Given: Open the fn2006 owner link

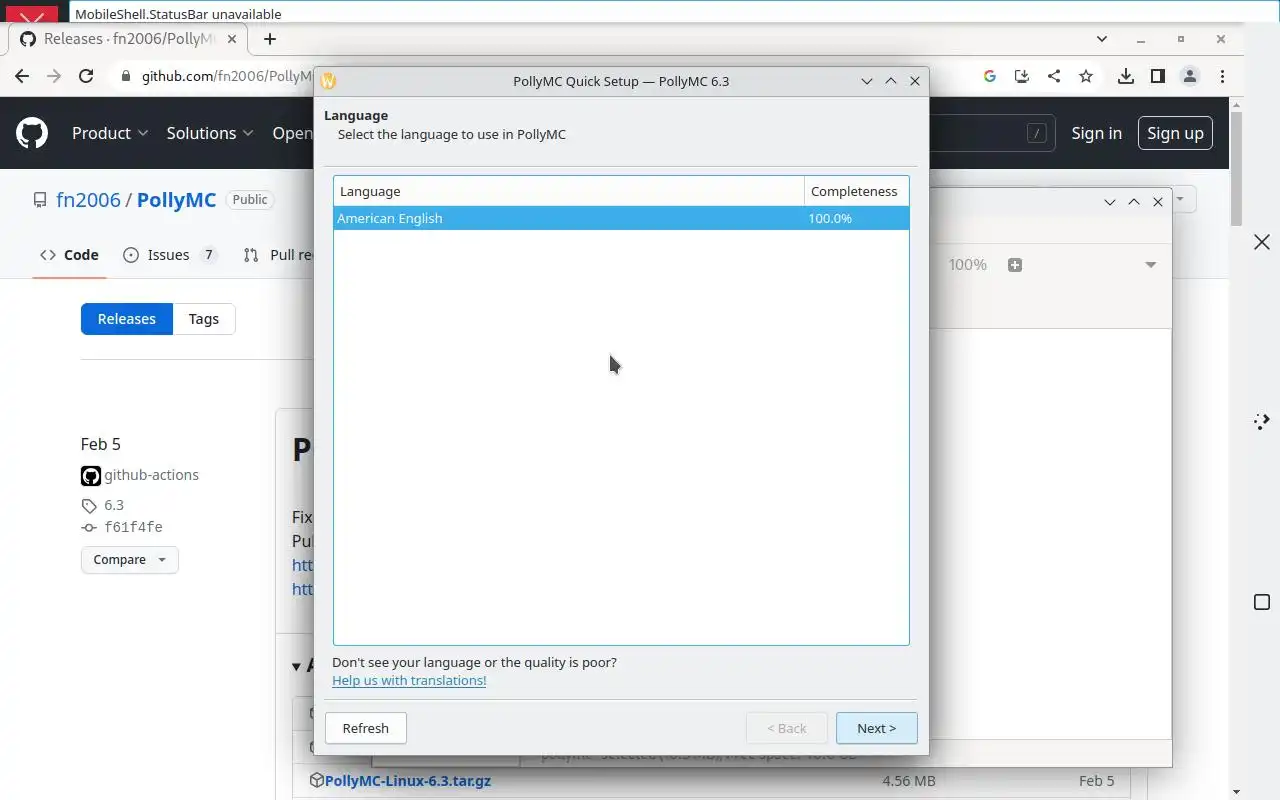Looking at the screenshot, I should (x=88, y=200).
